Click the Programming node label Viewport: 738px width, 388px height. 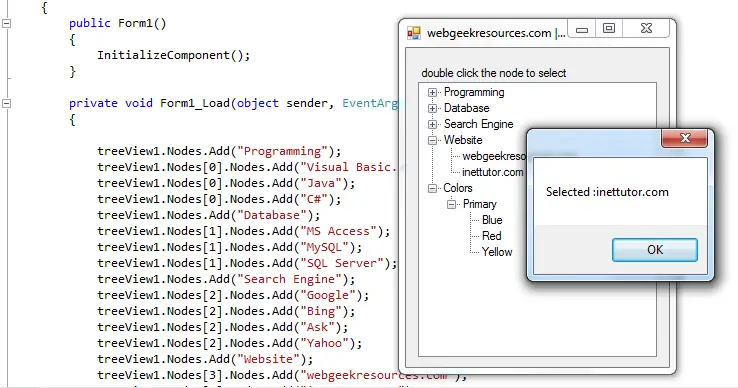(474, 92)
